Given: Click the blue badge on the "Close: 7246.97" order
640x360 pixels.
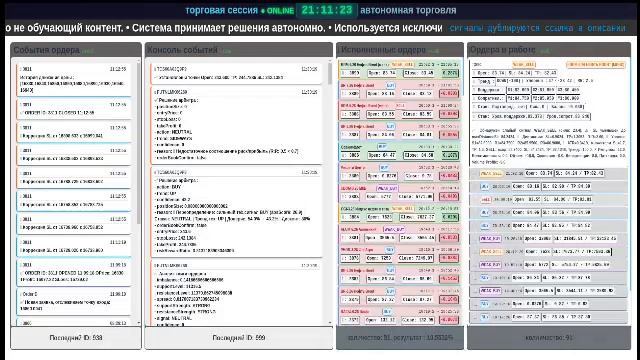Looking at the screenshot, I should coord(390,249).
